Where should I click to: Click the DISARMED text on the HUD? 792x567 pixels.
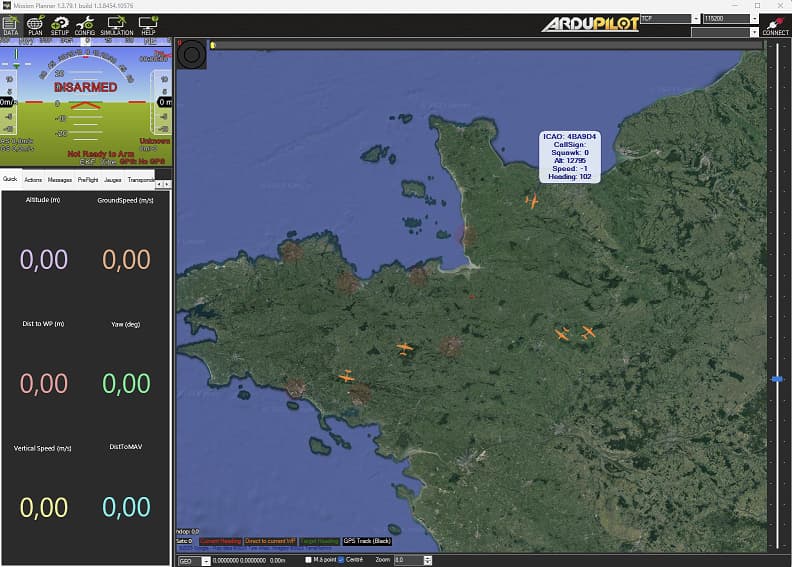[x=85, y=87]
